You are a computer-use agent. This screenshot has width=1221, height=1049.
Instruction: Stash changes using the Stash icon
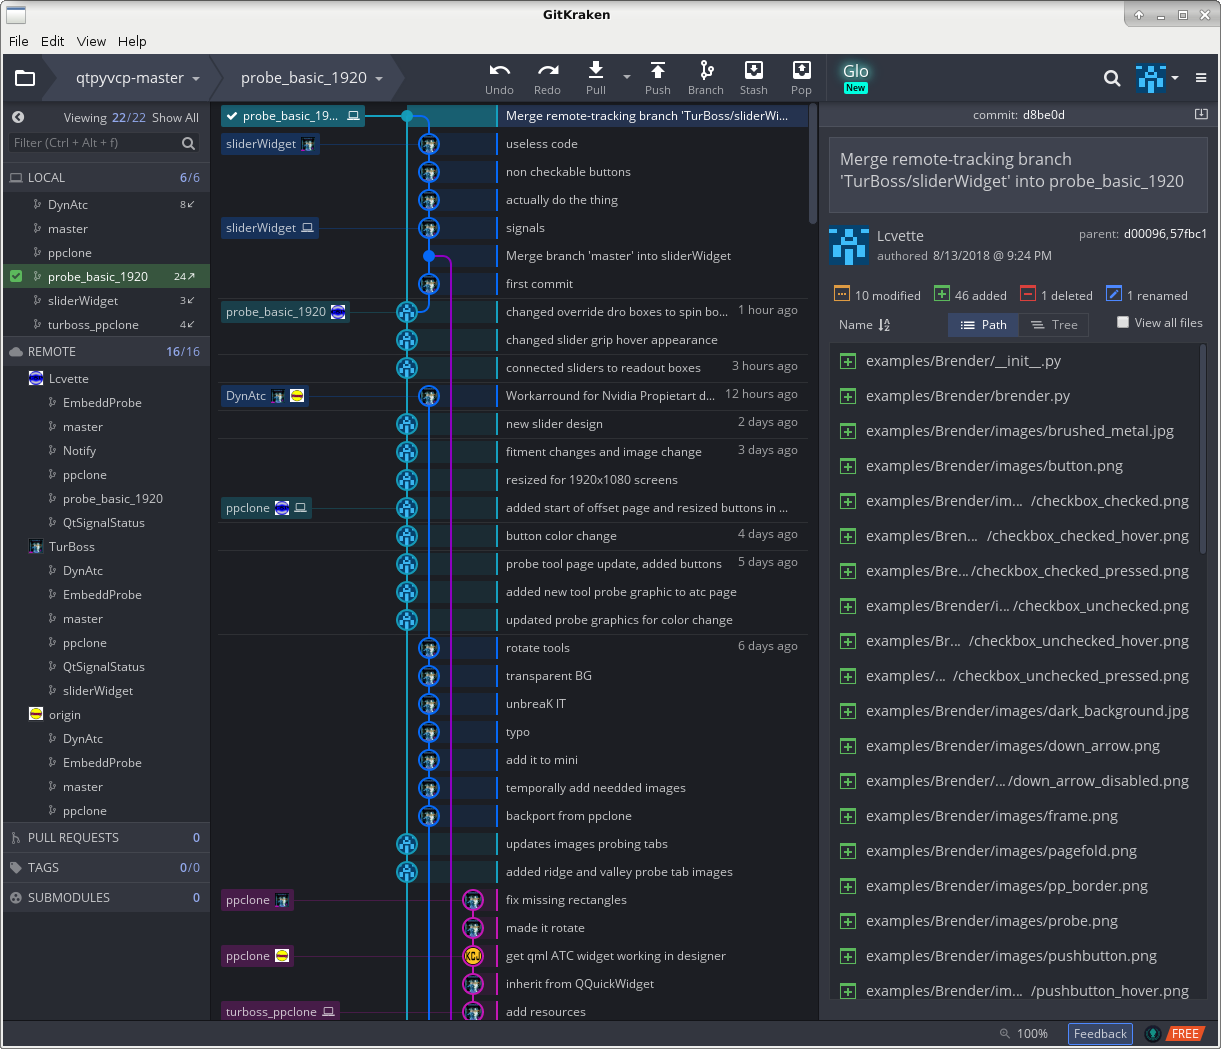click(x=754, y=70)
